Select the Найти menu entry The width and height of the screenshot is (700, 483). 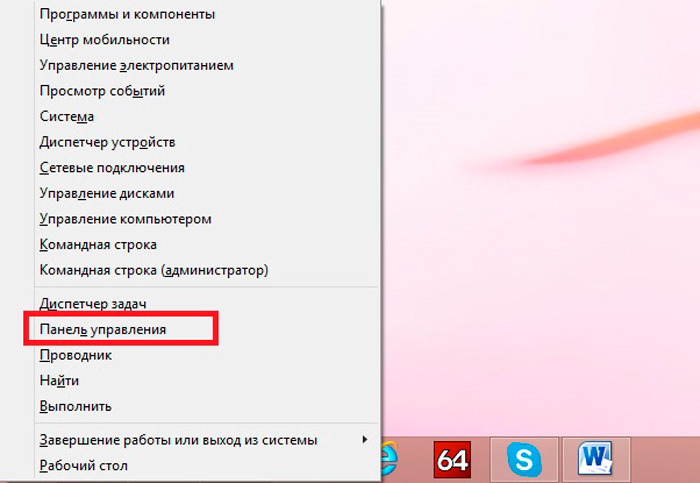[x=59, y=381]
